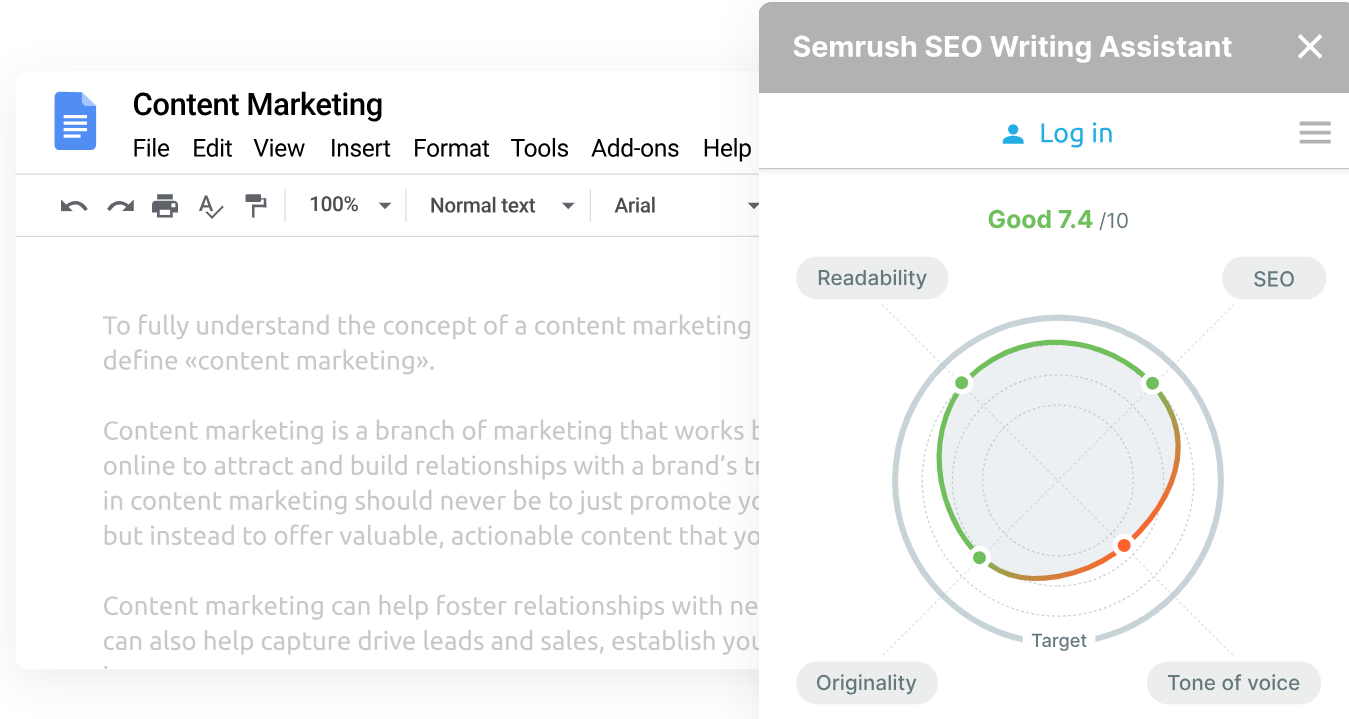
Task: Open the Add-ons menu
Action: (635, 149)
